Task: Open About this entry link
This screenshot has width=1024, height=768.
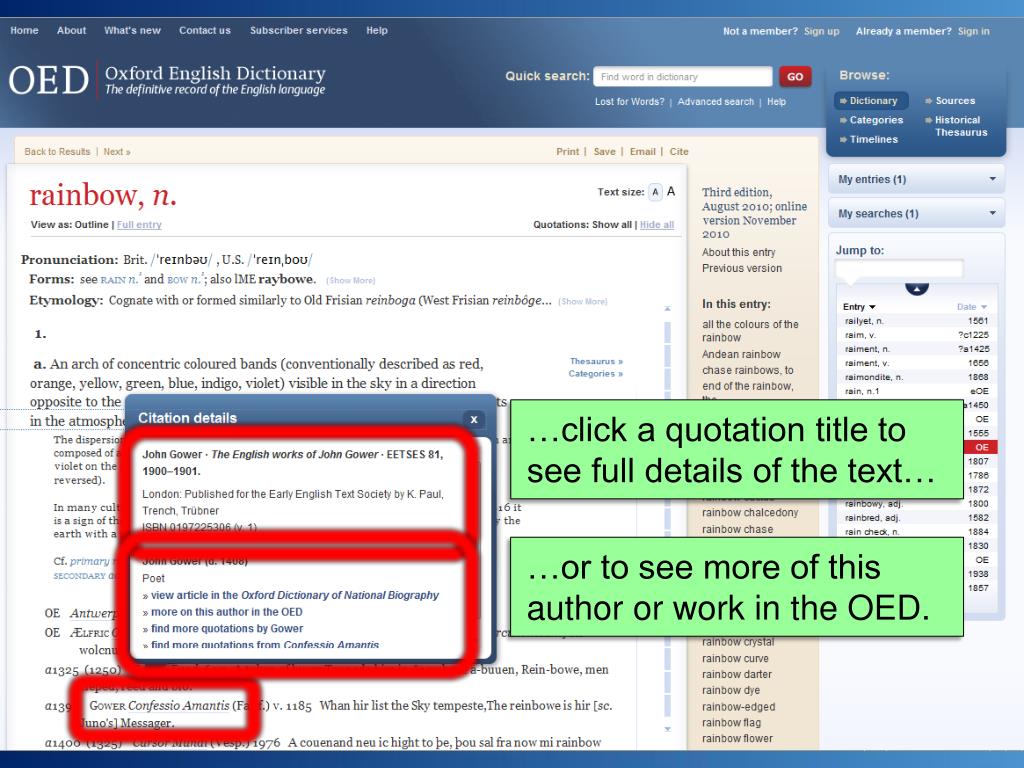Action: click(739, 252)
